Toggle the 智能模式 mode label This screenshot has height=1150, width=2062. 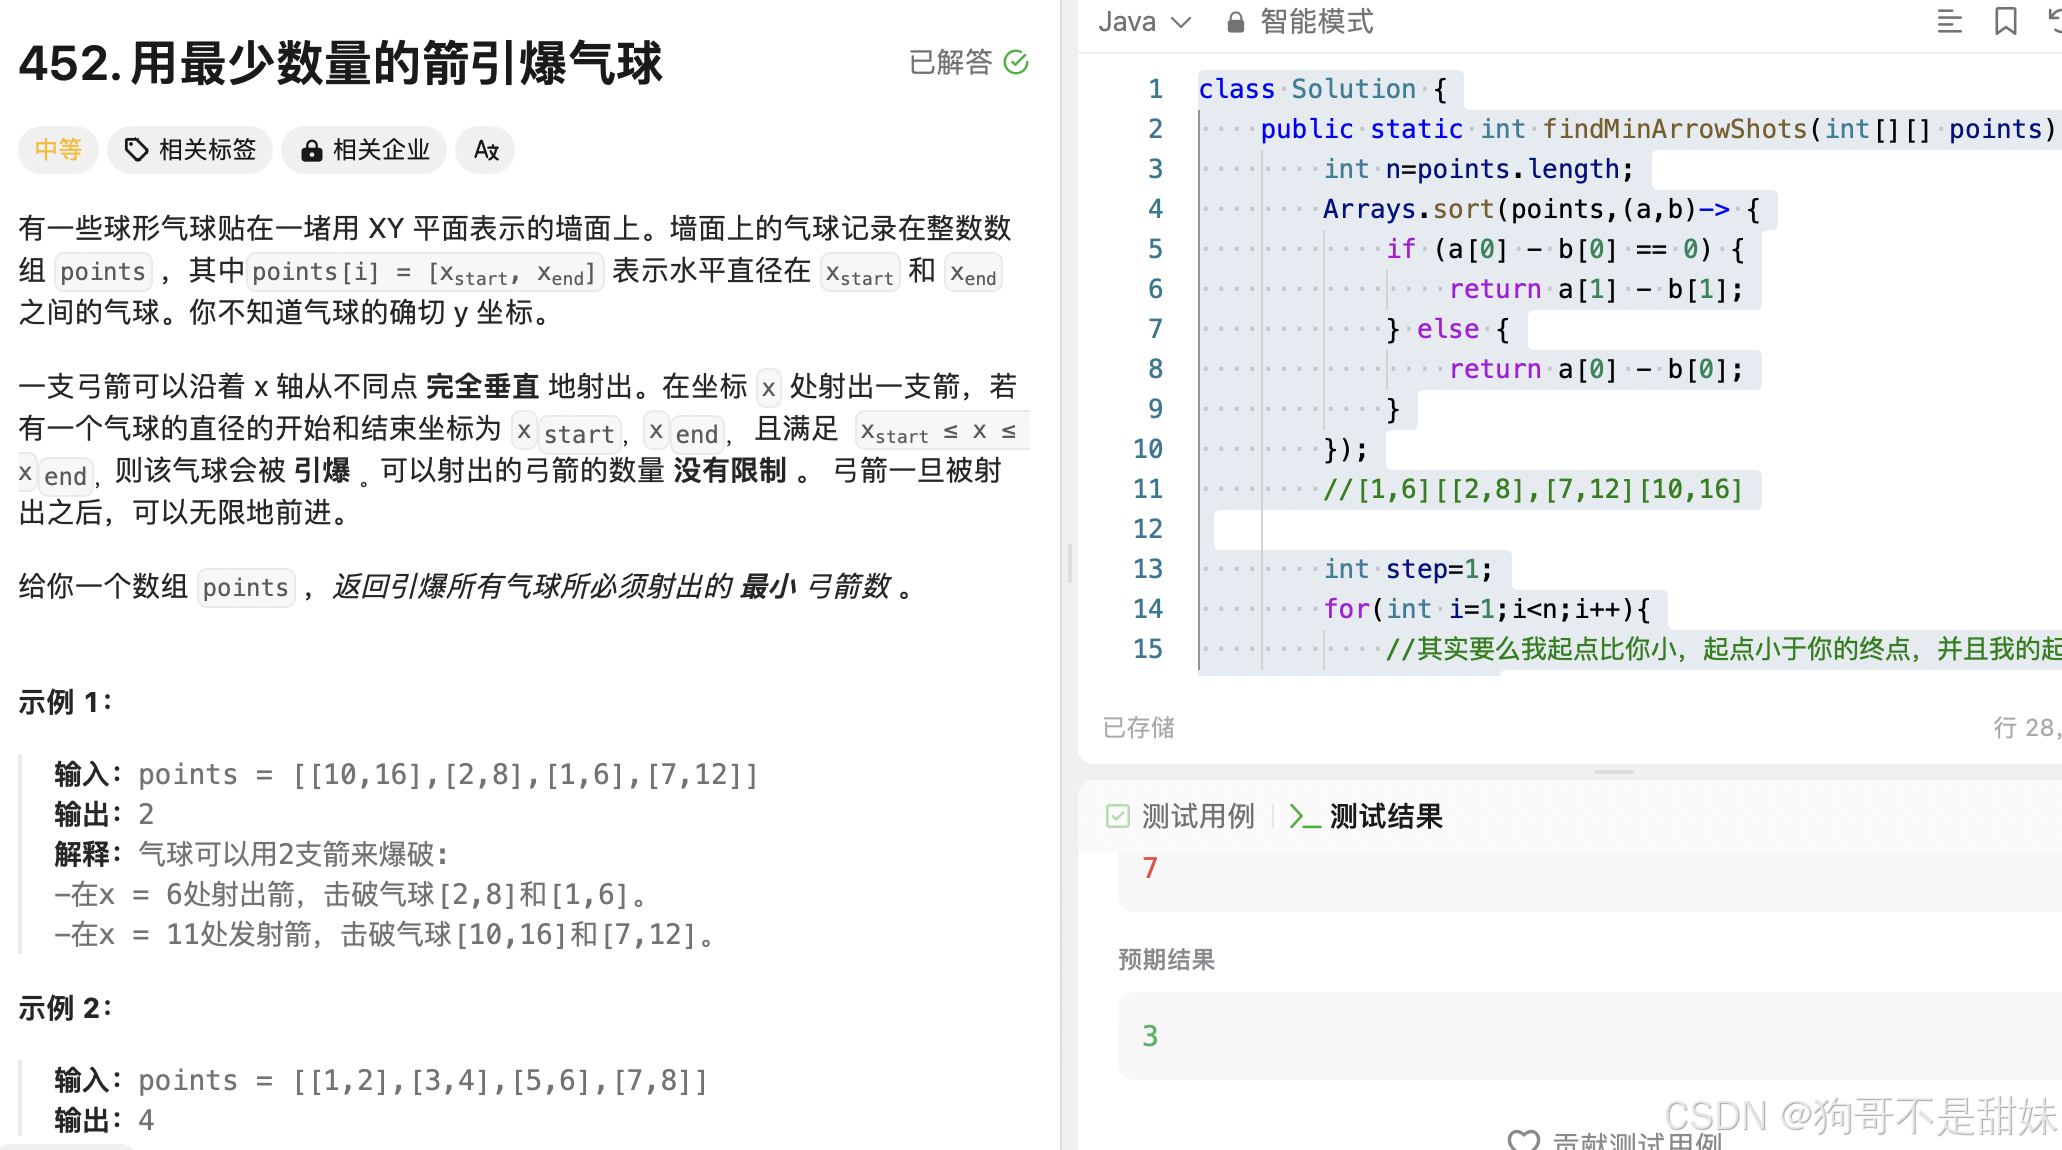1316,22
